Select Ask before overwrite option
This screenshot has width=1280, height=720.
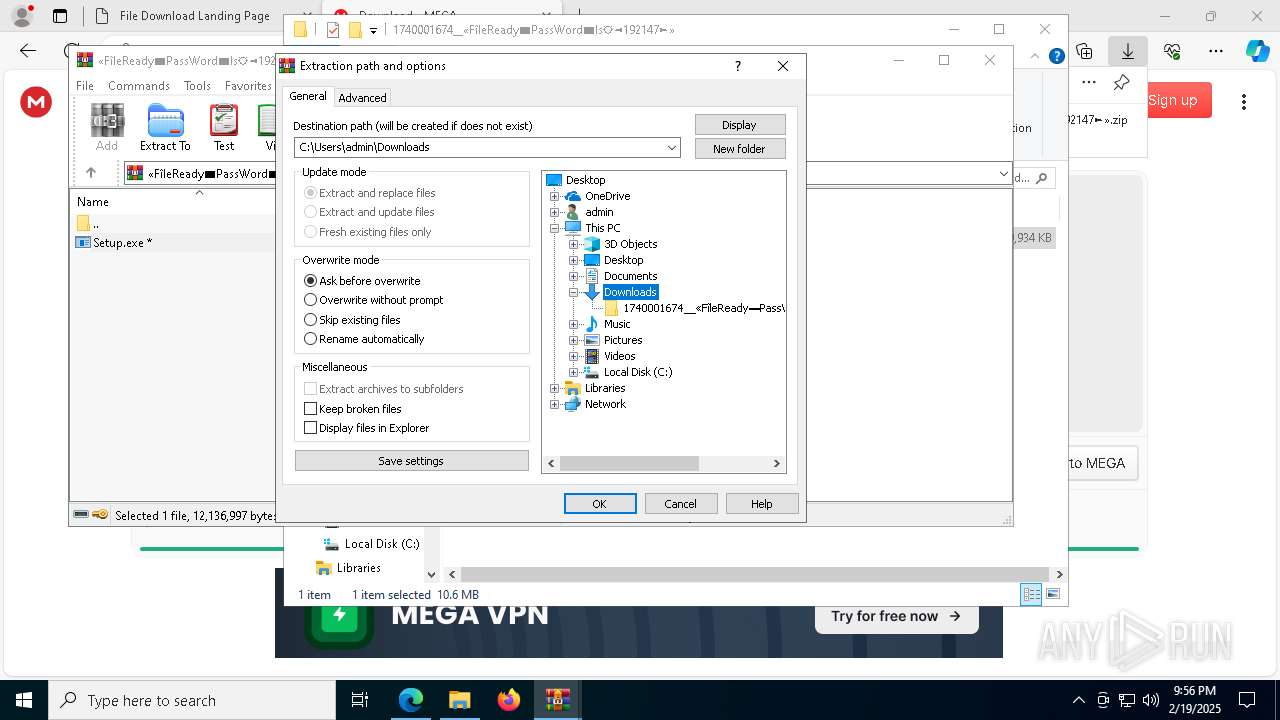tap(362, 281)
